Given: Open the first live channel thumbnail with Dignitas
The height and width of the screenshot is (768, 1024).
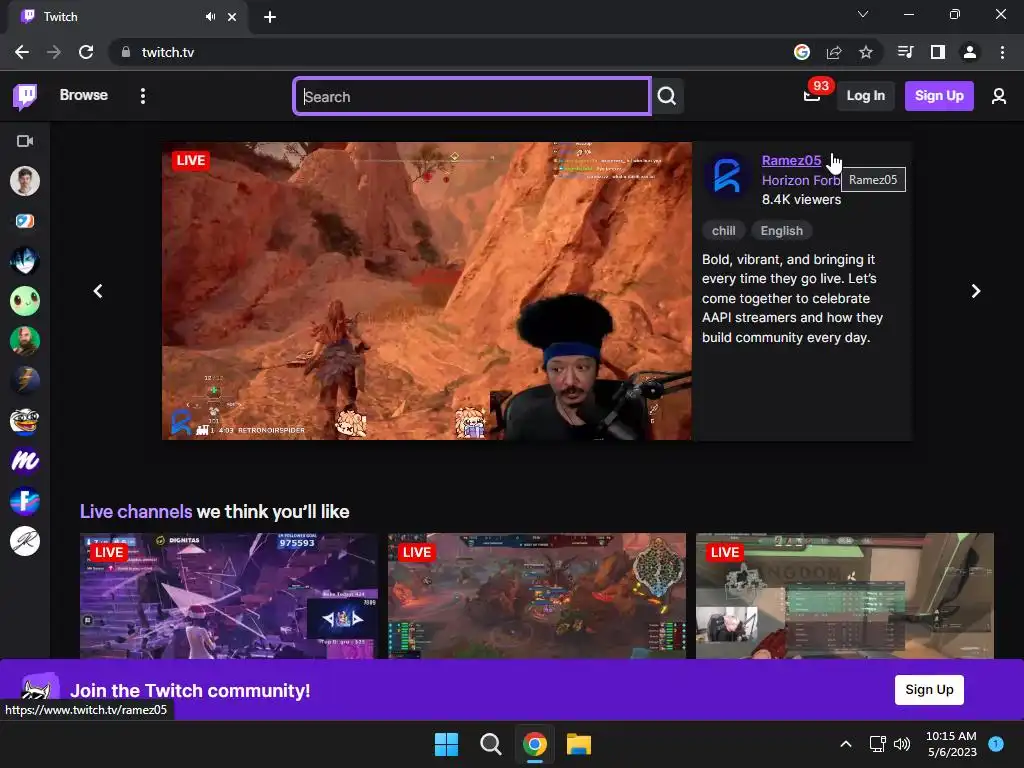Looking at the screenshot, I should point(229,596).
